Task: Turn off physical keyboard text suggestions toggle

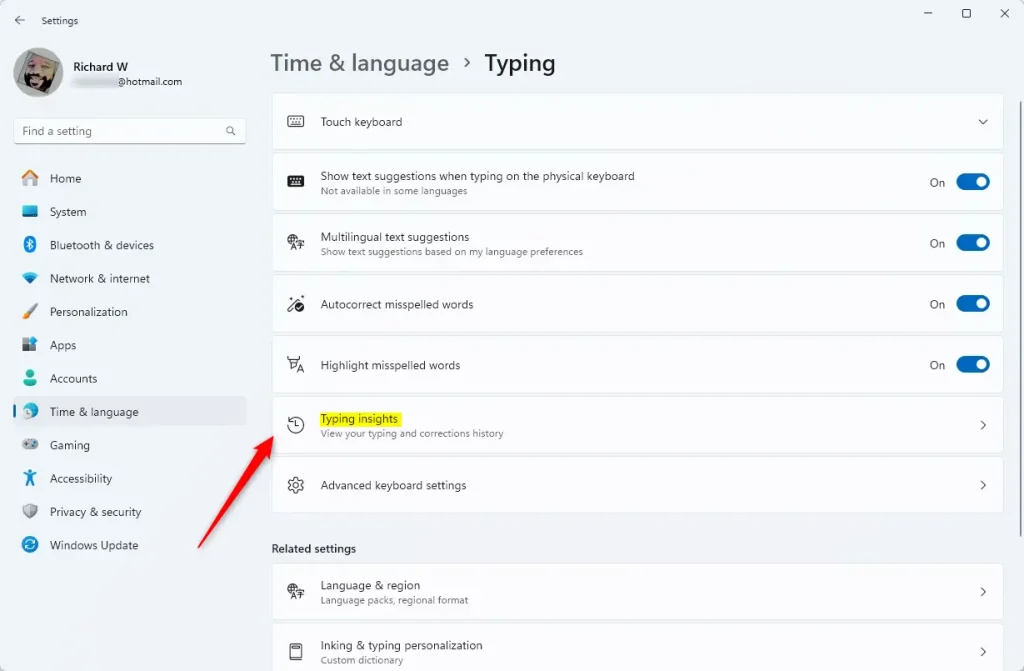Action: click(x=972, y=182)
